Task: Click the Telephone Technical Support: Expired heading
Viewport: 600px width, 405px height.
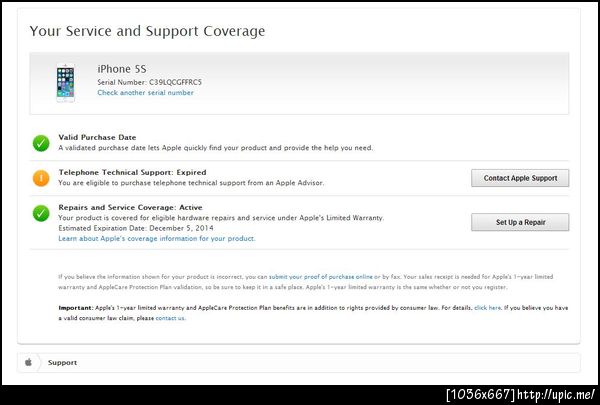Action: pos(132,172)
